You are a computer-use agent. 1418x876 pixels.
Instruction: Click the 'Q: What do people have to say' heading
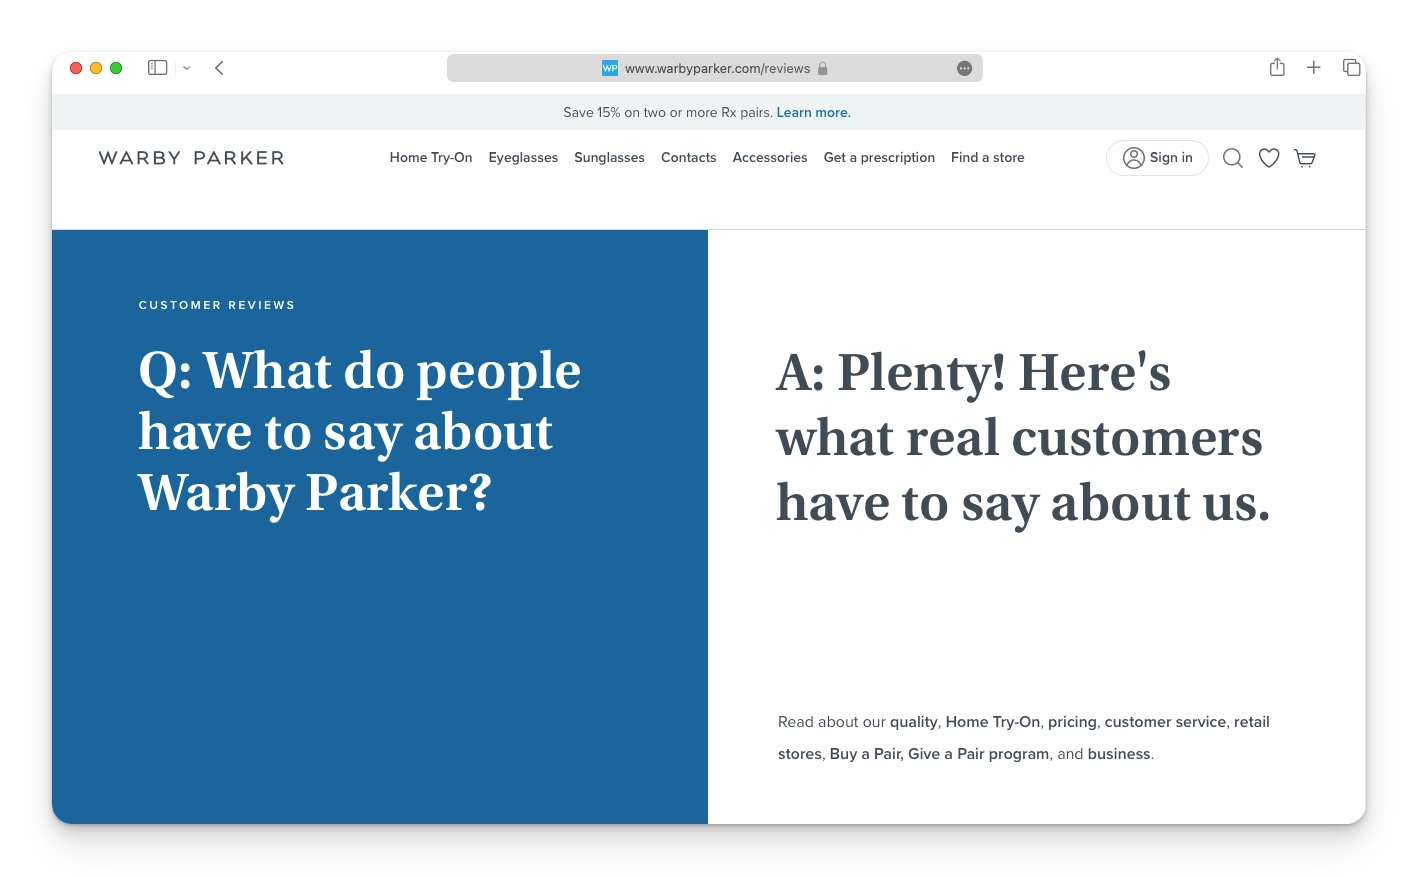point(360,432)
